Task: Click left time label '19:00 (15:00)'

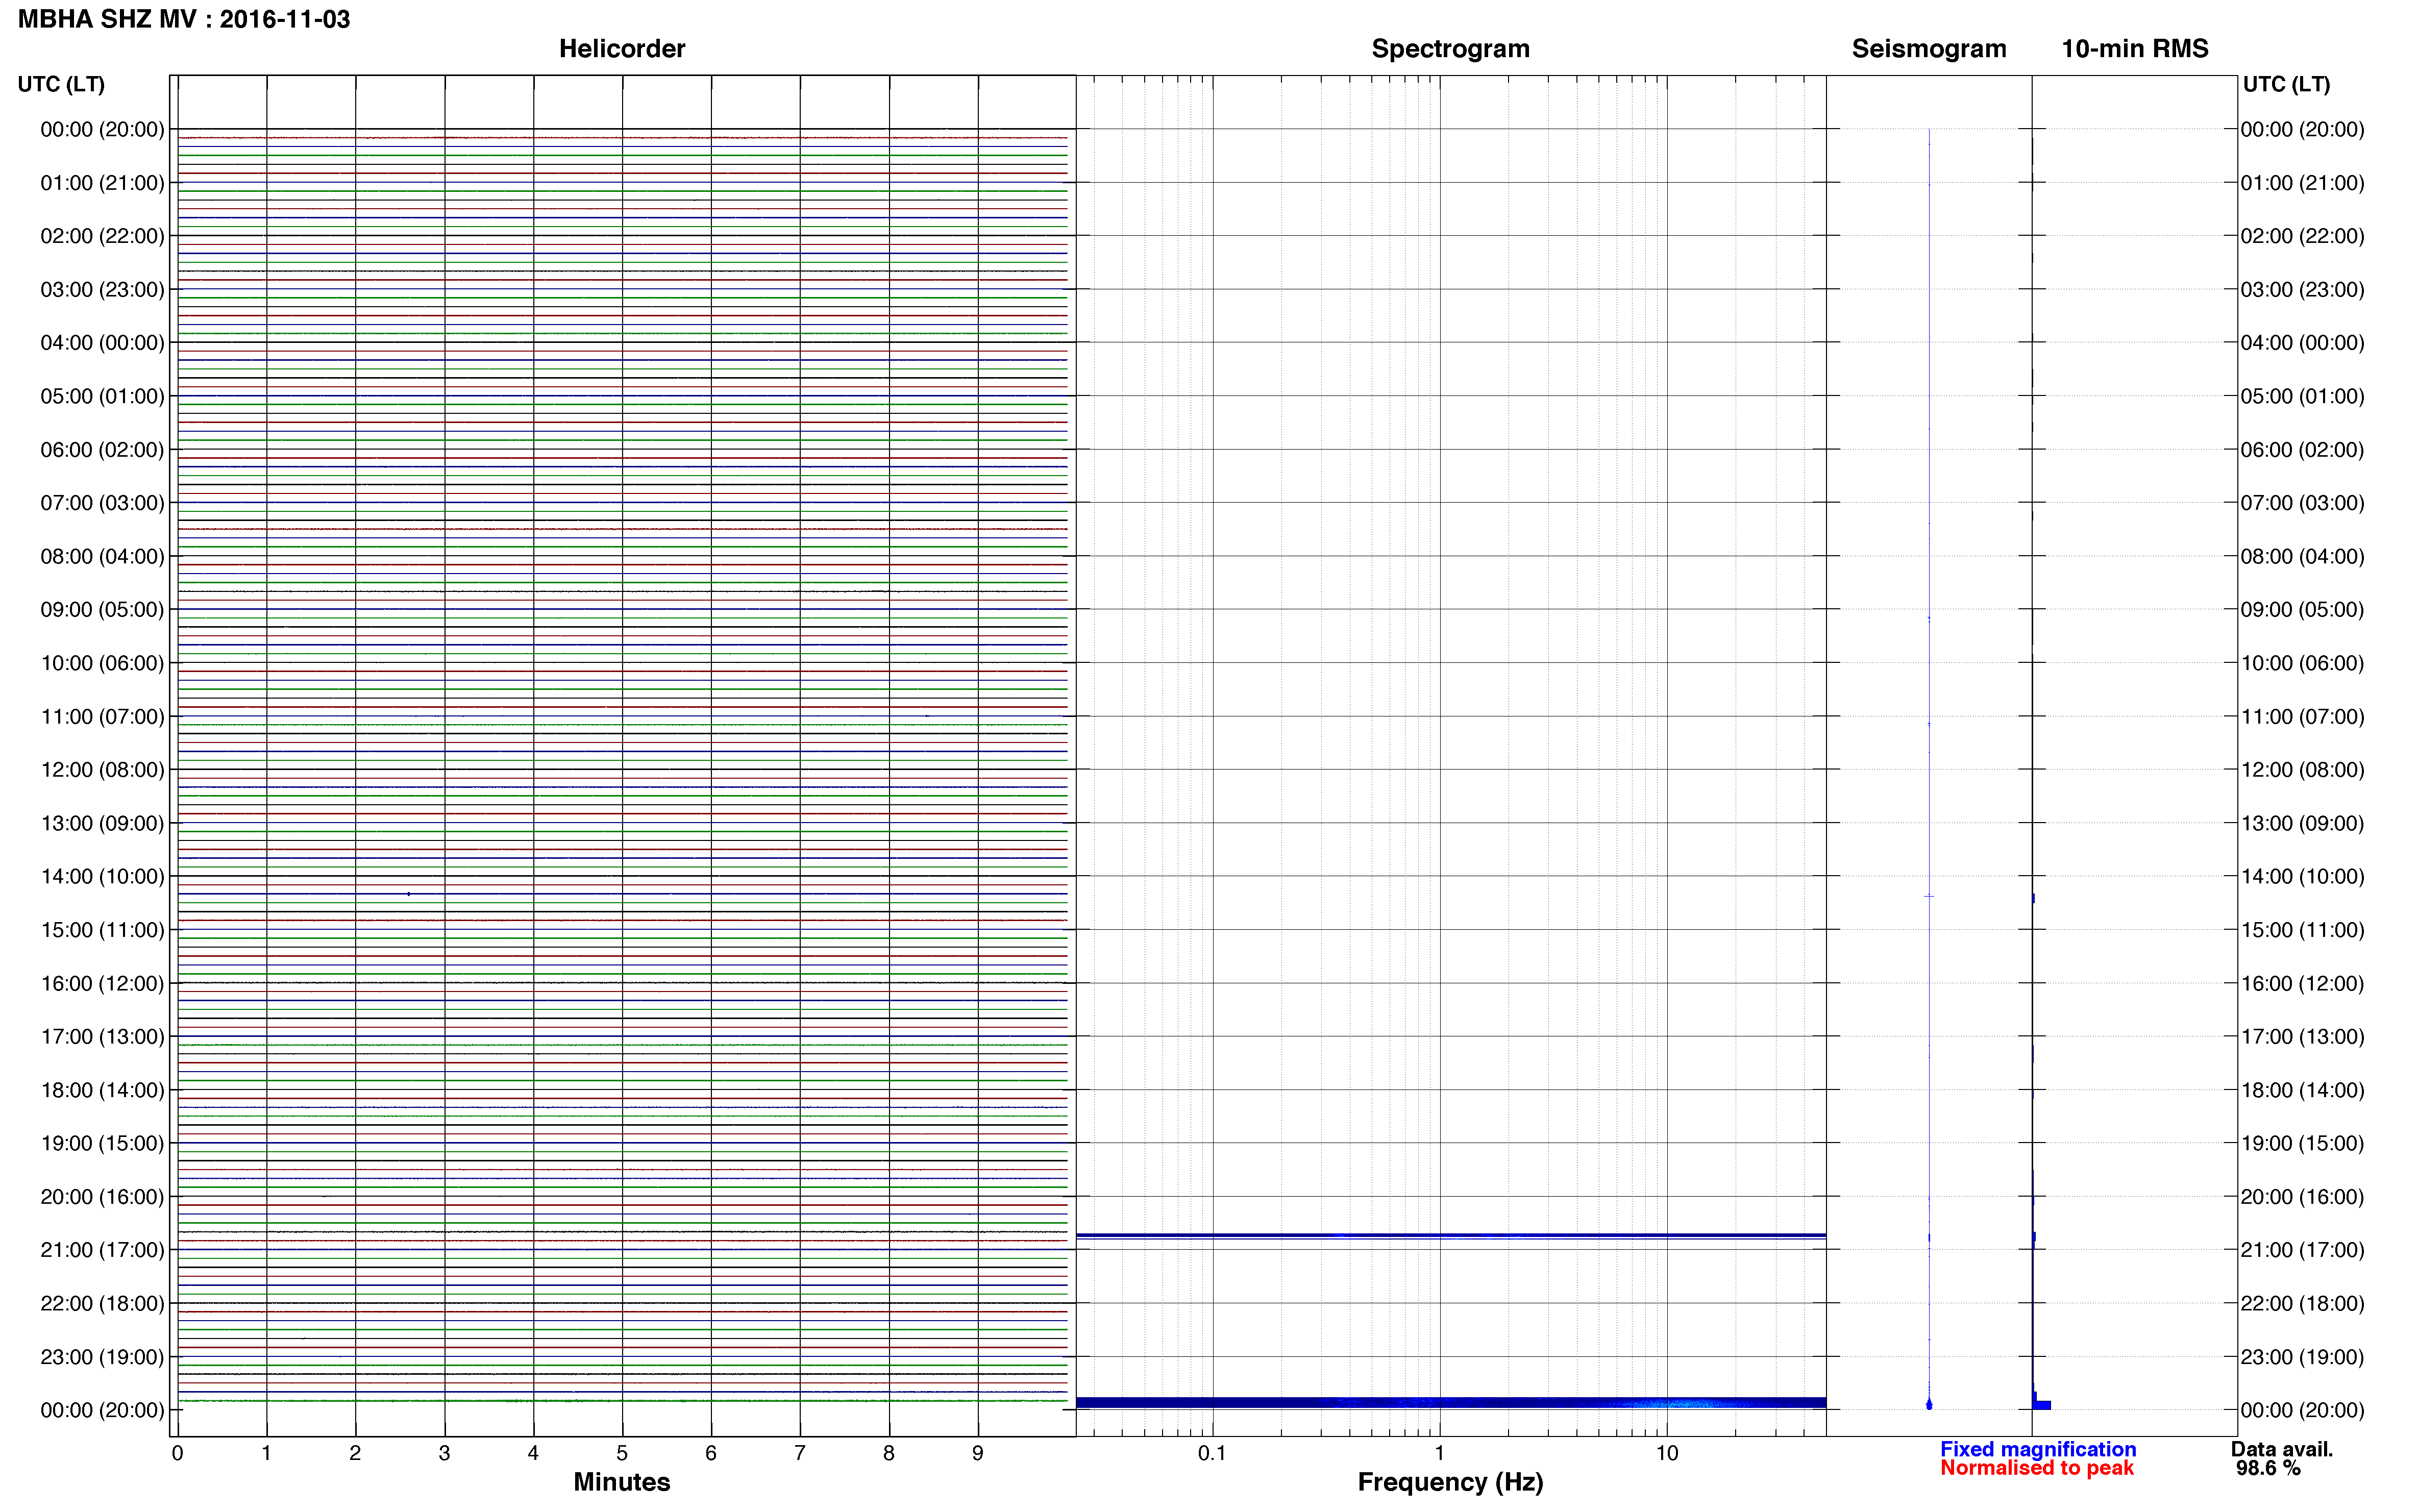Action: pos(102,1143)
